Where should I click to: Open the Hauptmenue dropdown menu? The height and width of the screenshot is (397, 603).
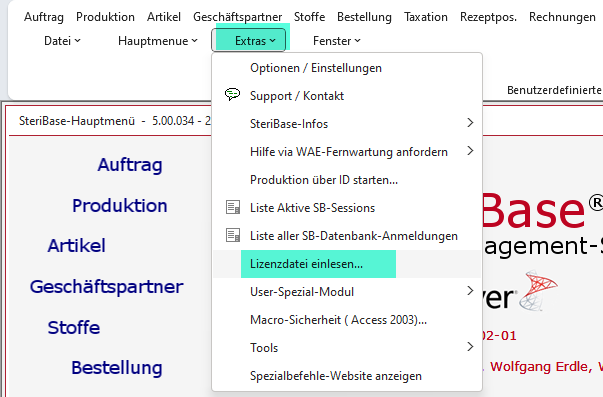158,41
